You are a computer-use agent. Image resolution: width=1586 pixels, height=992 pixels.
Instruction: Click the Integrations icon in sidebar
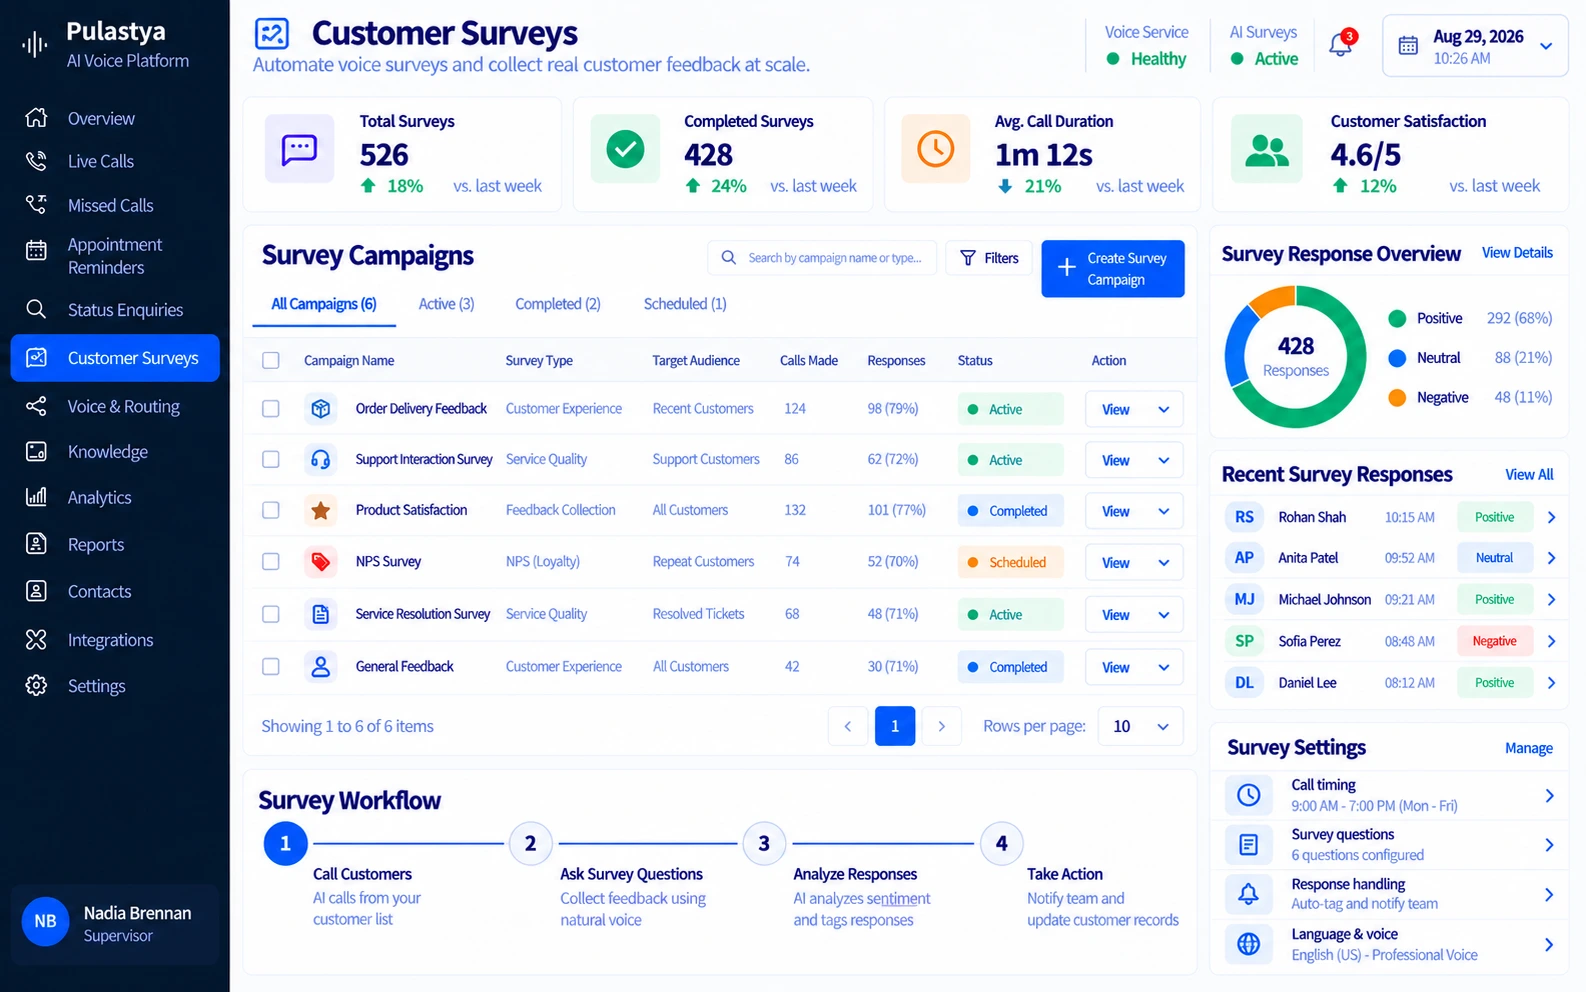point(36,639)
